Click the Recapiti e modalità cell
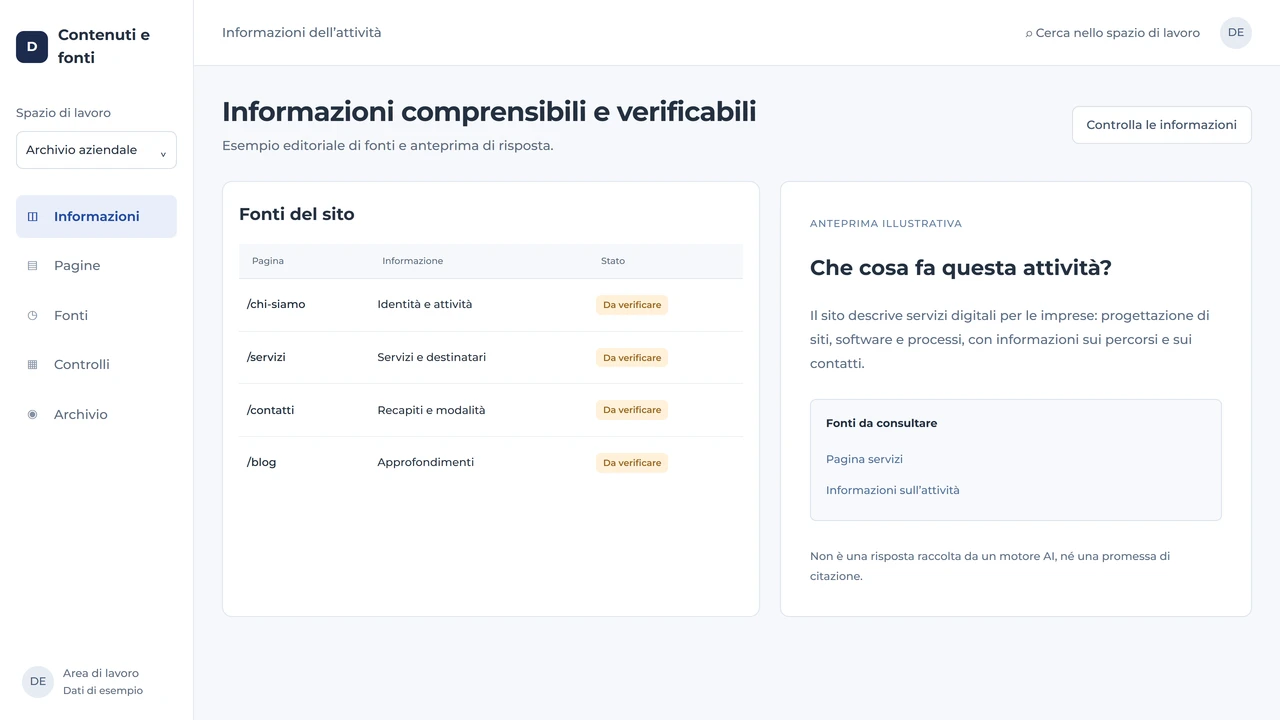 pyautogui.click(x=431, y=410)
